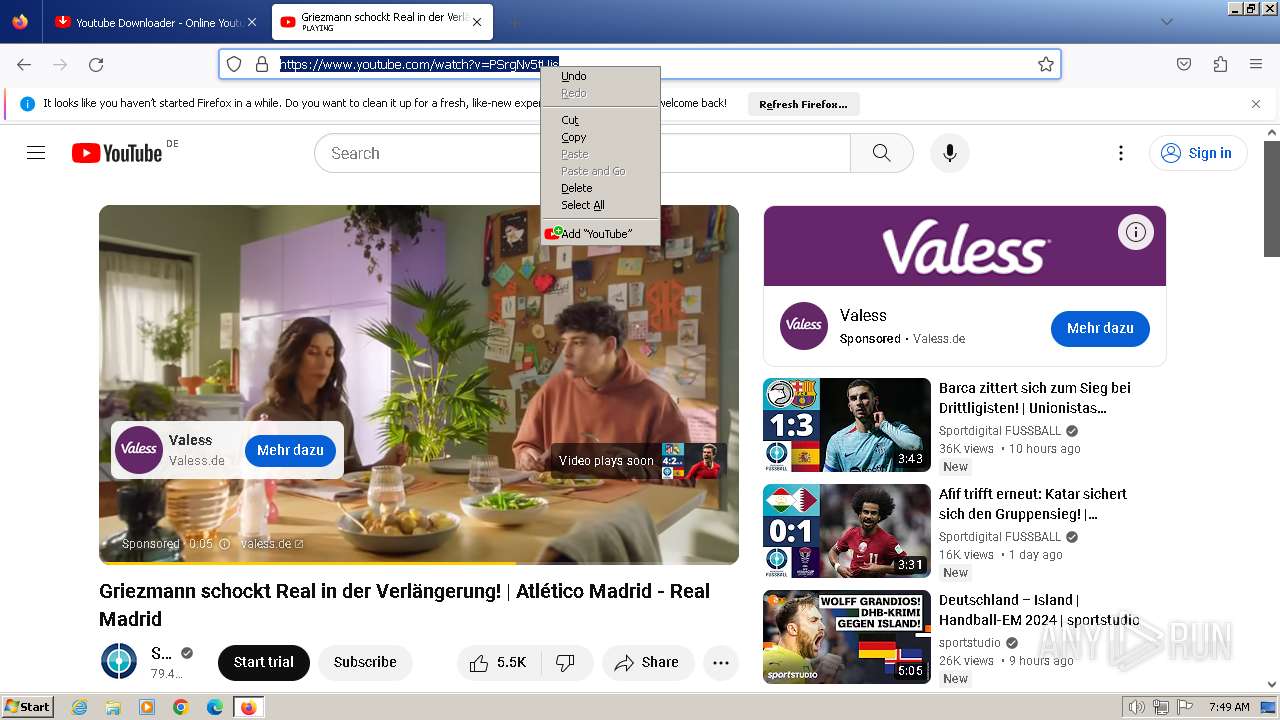The image size is (1280, 720).
Task: Open Afif trifft erneut video title
Action: click(x=1033, y=504)
